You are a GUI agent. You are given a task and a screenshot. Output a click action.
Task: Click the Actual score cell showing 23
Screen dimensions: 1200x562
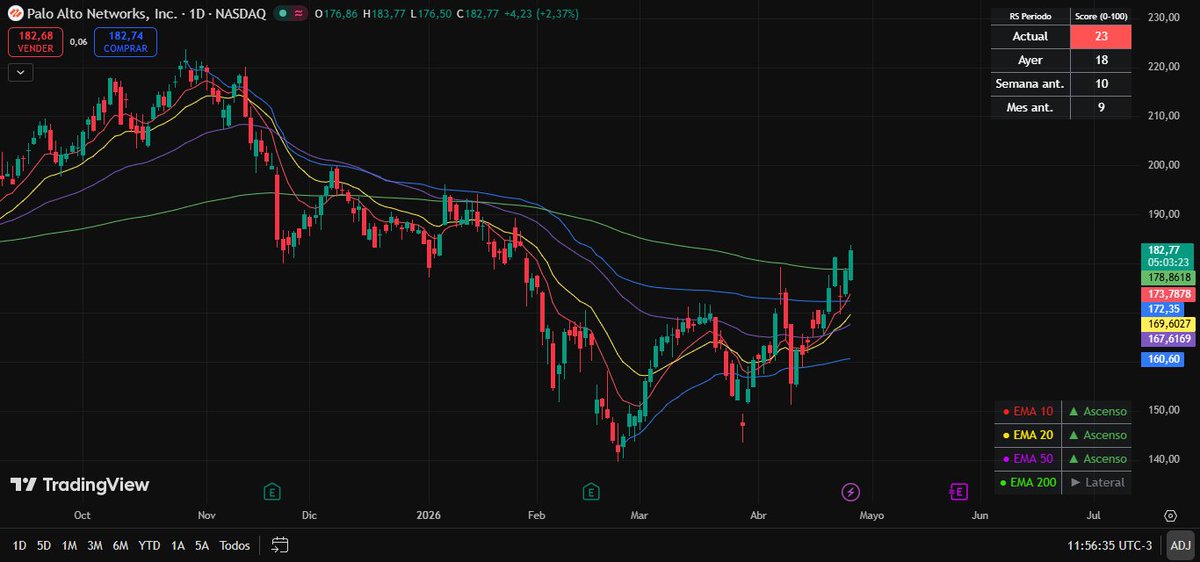point(1101,37)
